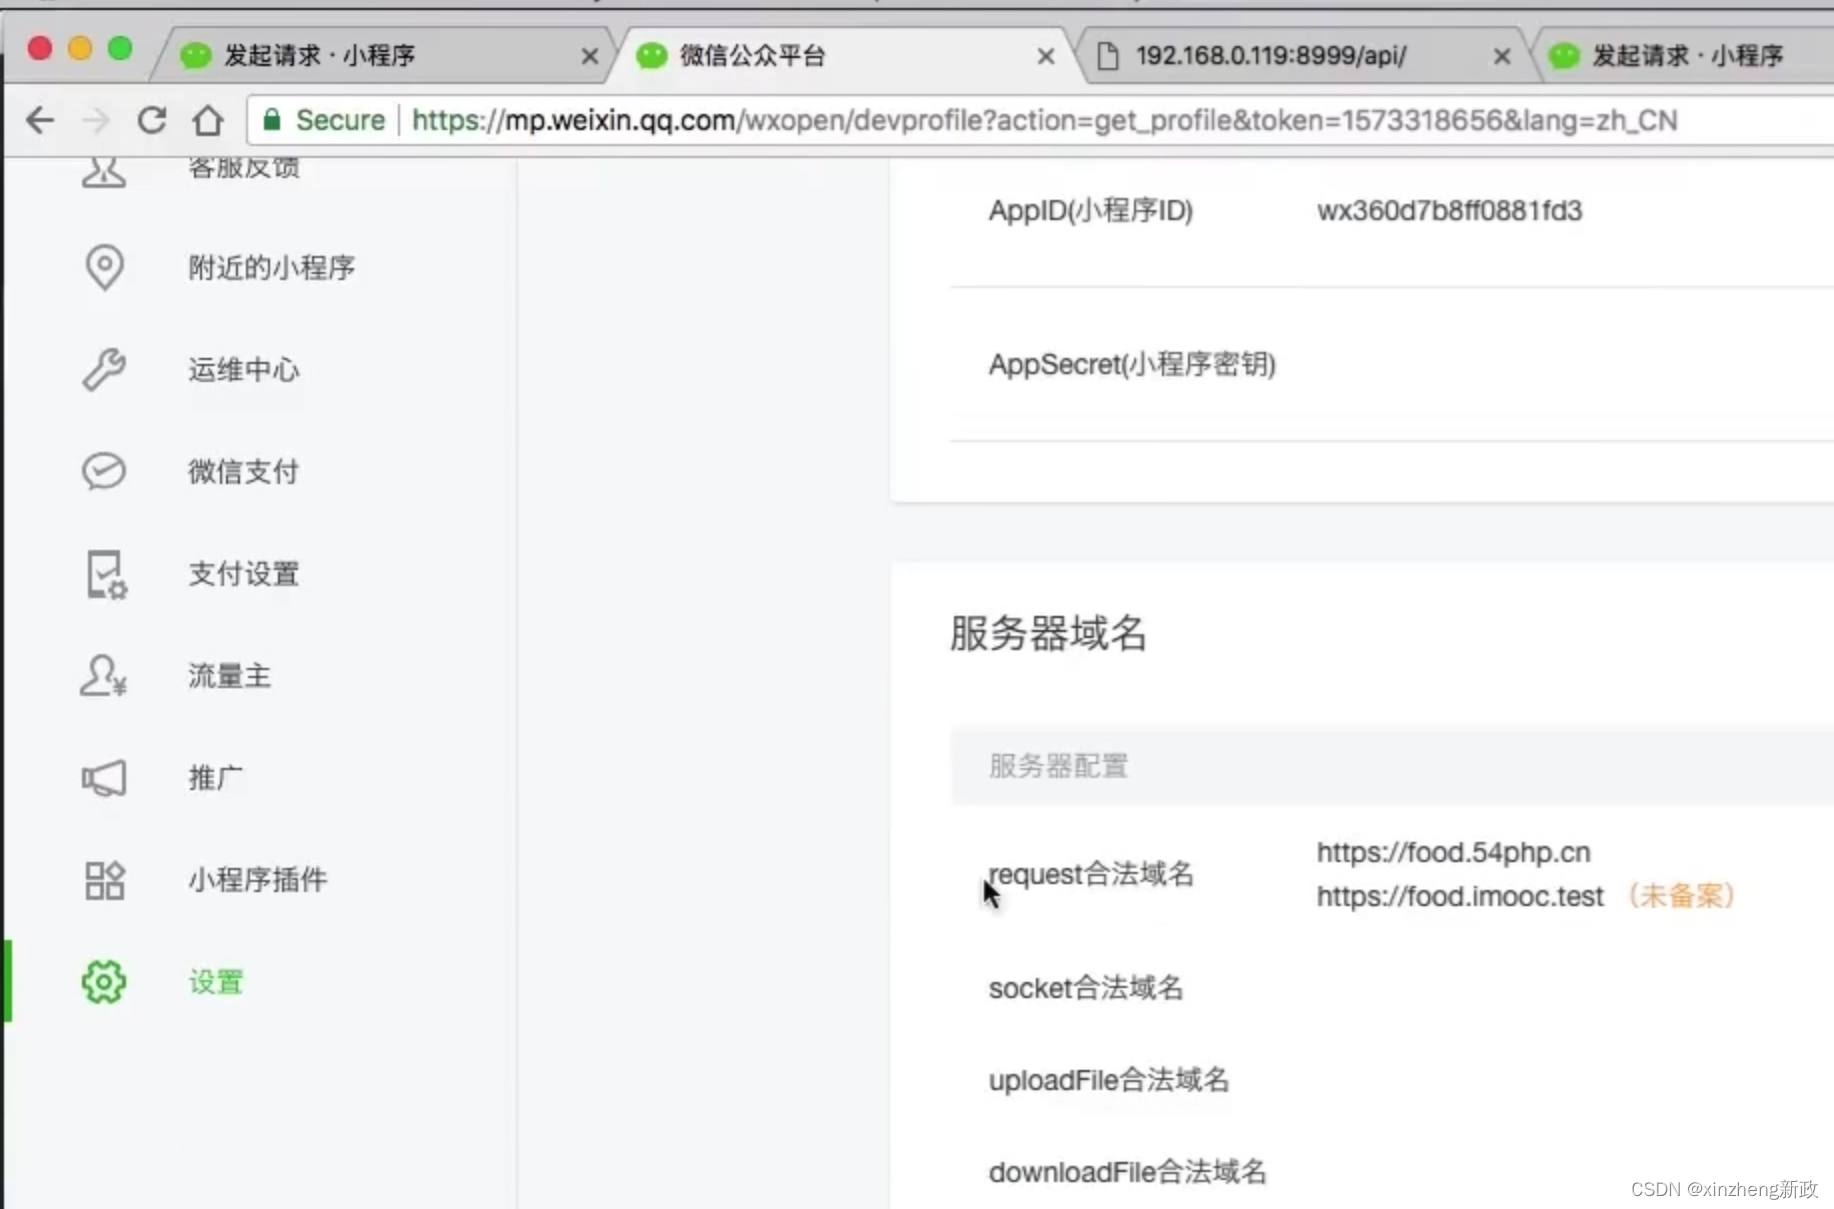Click the 支付设置 phone settings icon
Screen dimensions: 1834x1209
pyautogui.click(x=104, y=574)
